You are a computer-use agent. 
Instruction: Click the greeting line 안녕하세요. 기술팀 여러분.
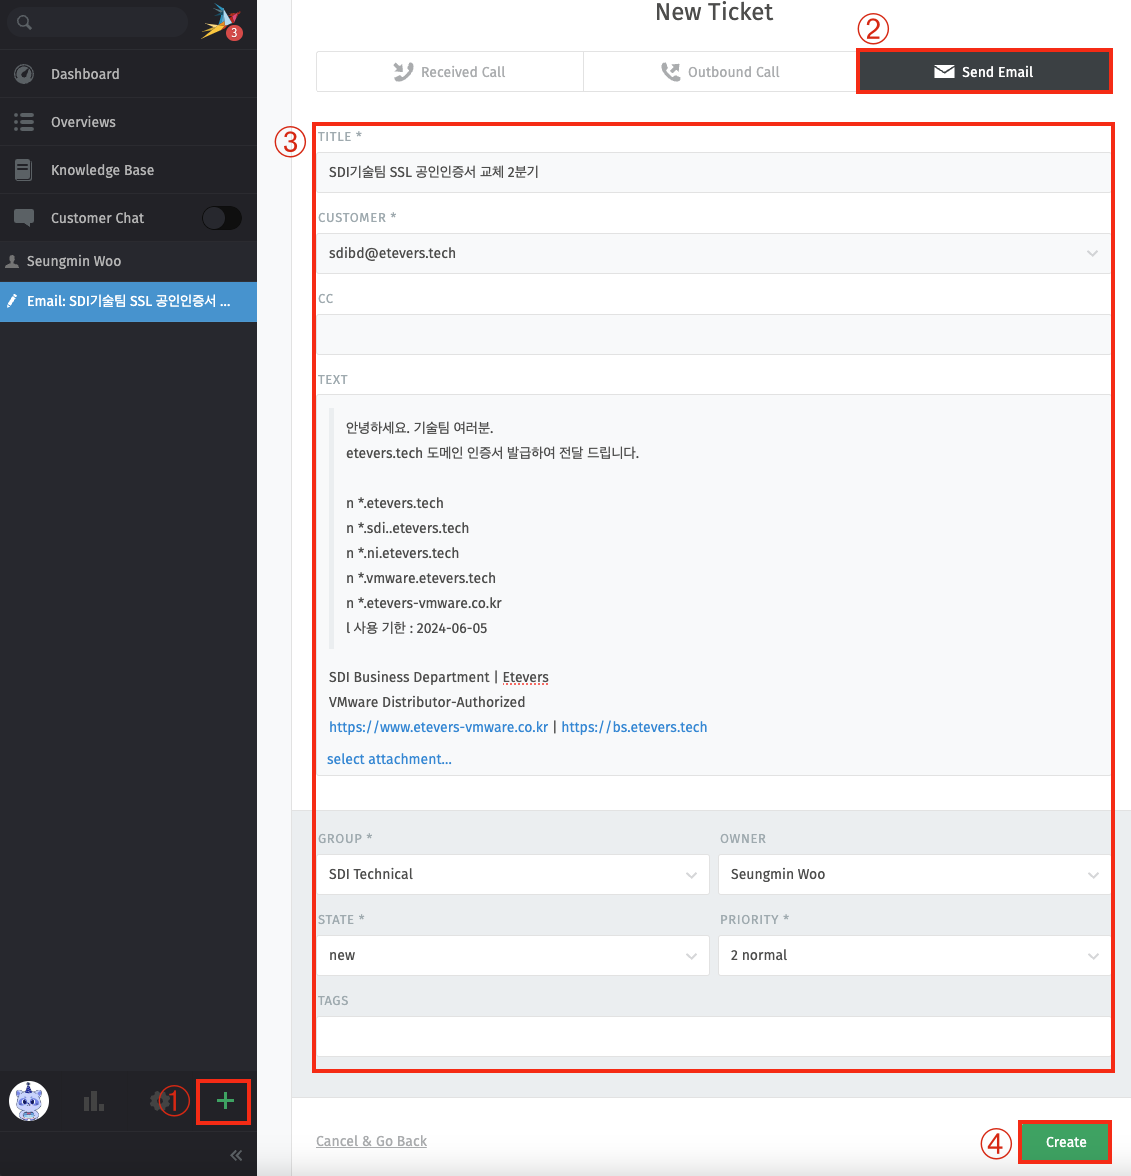coord(419,428)
